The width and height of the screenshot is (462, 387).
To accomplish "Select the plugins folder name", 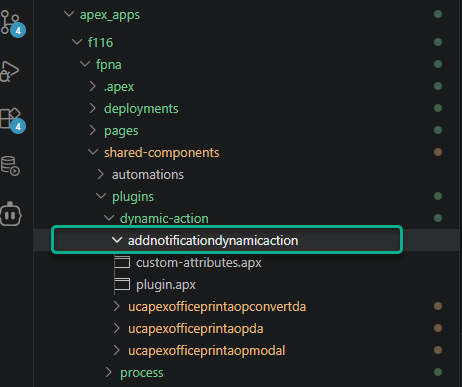I will coord(133,197).
